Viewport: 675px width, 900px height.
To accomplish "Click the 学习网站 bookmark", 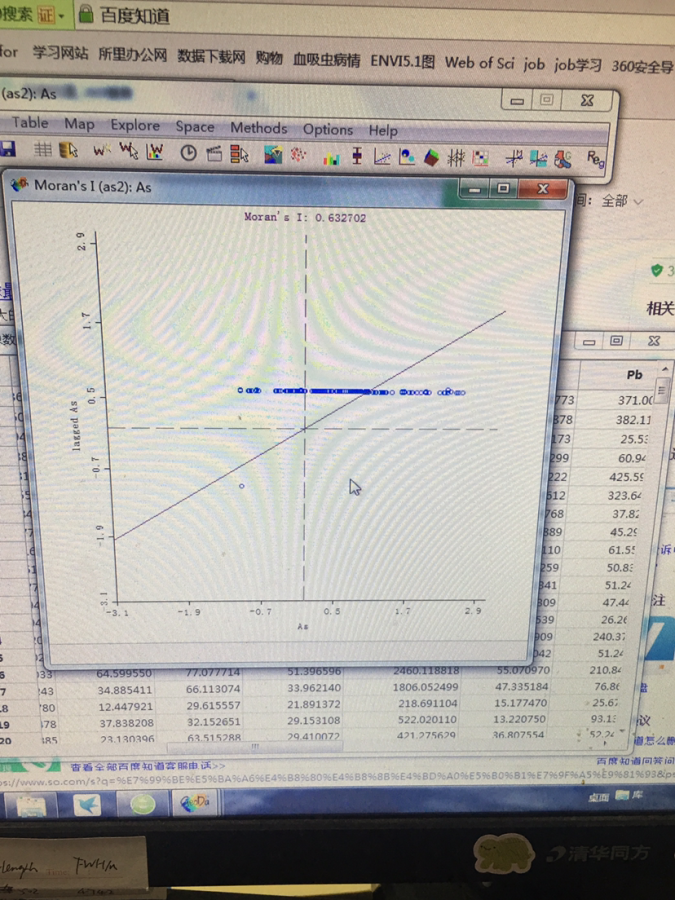I will click(60, 54).
